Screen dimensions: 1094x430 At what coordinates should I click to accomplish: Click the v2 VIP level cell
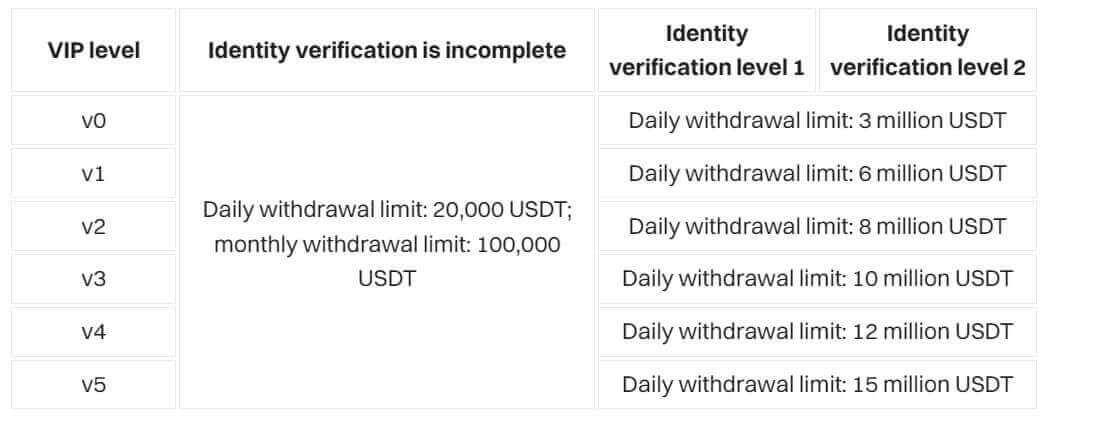(x=93, y=227)
